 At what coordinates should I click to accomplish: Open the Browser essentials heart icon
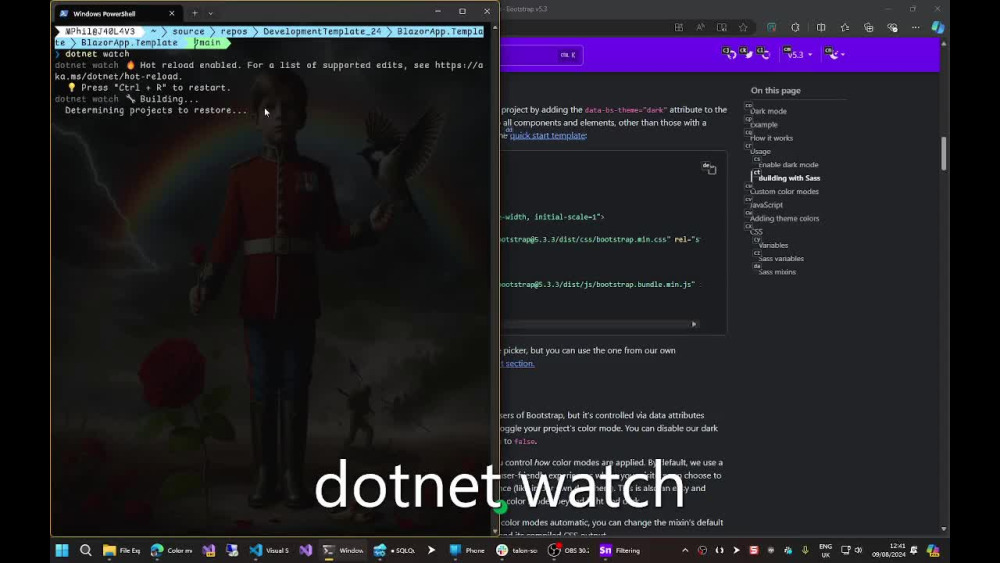click(892, 27)
